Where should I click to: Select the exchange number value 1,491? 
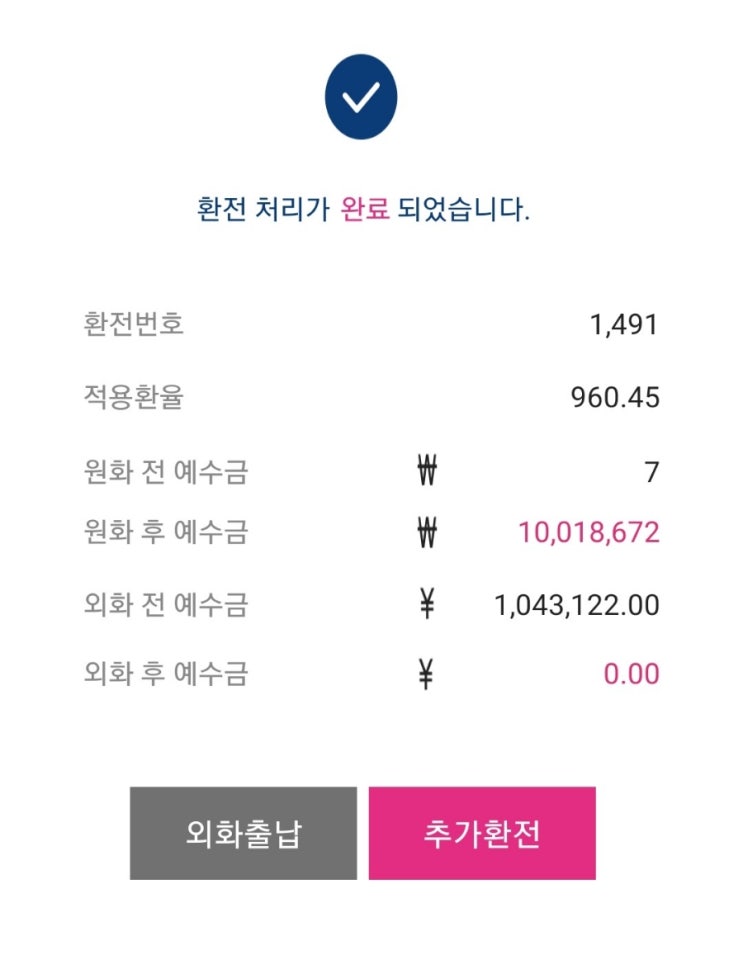click(624, 324)
